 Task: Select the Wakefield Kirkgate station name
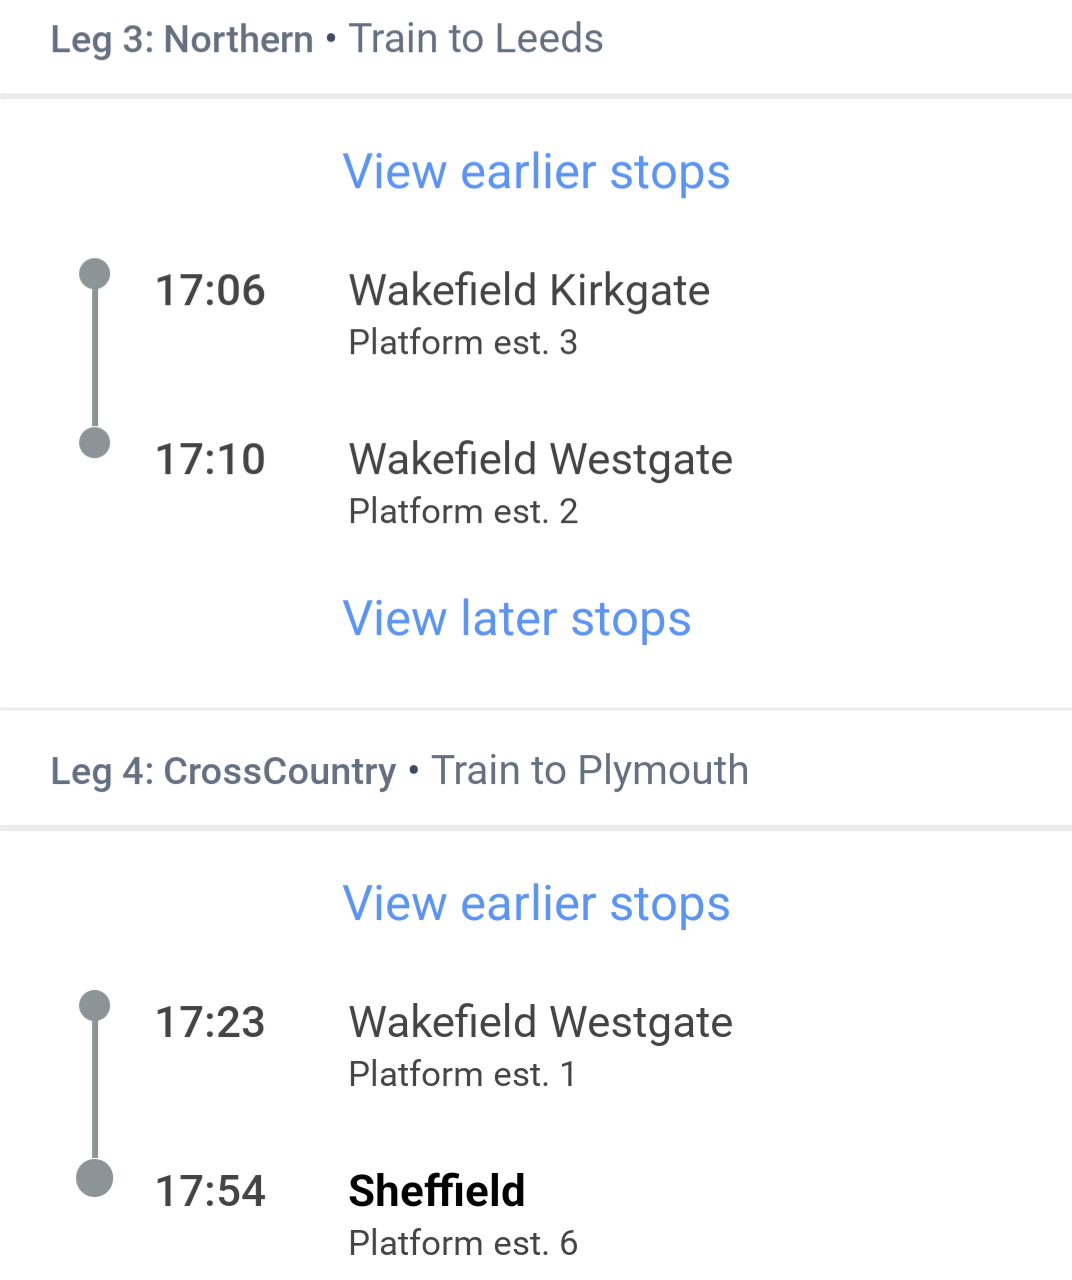click(x=529, y=291)
